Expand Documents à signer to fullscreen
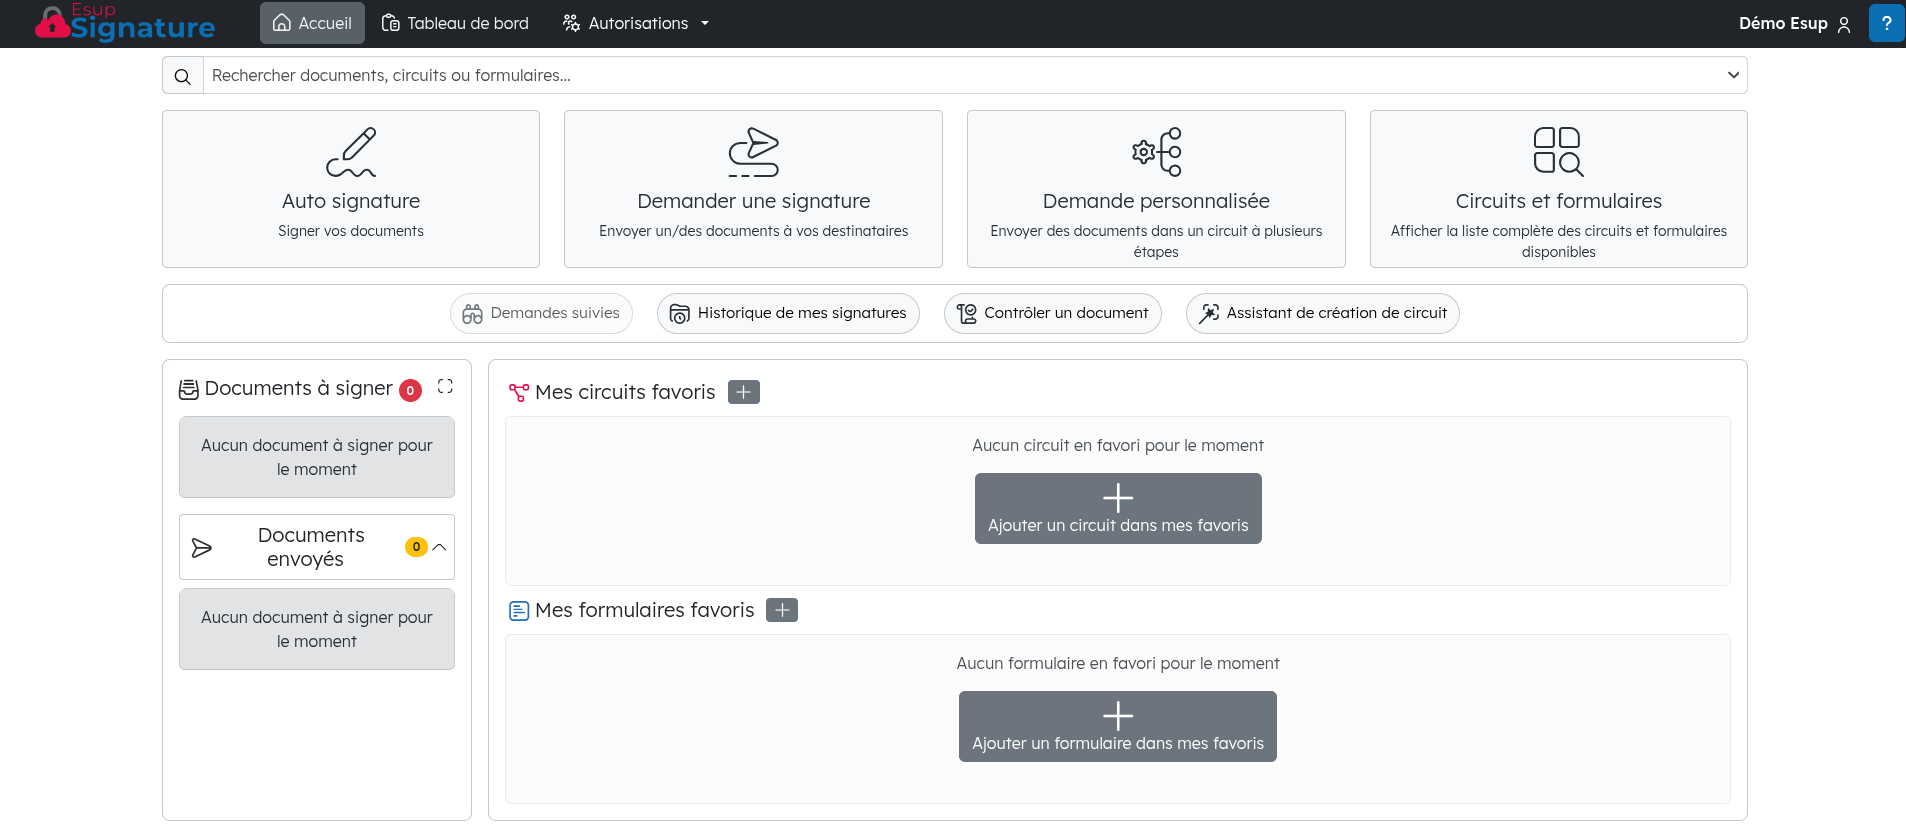 pyautogui.click(x=445, y=387)
